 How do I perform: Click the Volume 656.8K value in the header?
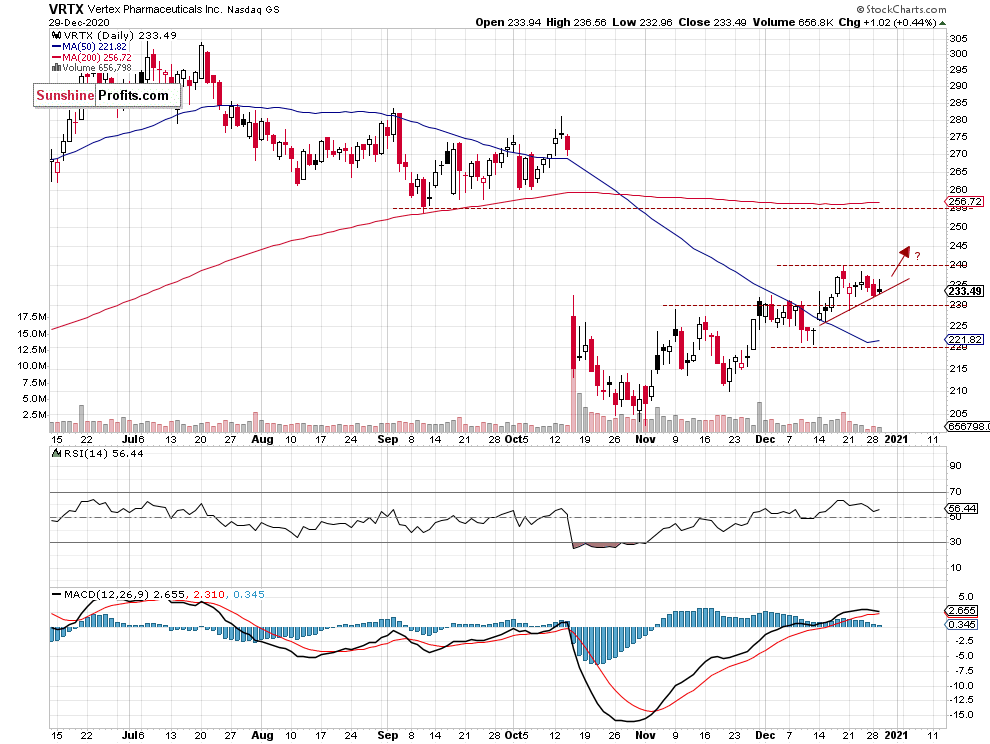[x=792, y=22]
